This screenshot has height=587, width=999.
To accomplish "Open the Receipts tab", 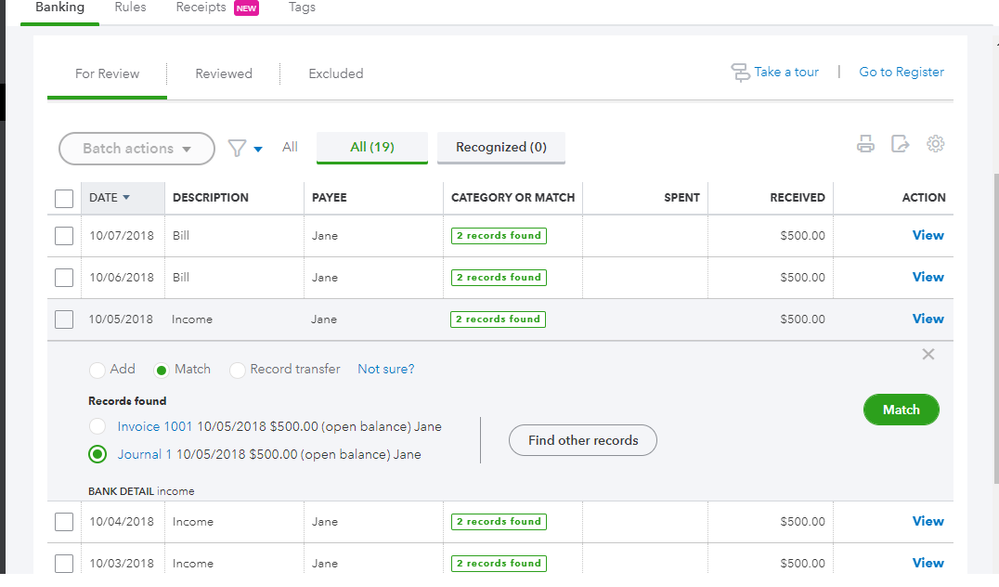I will [x=200, y=7].
